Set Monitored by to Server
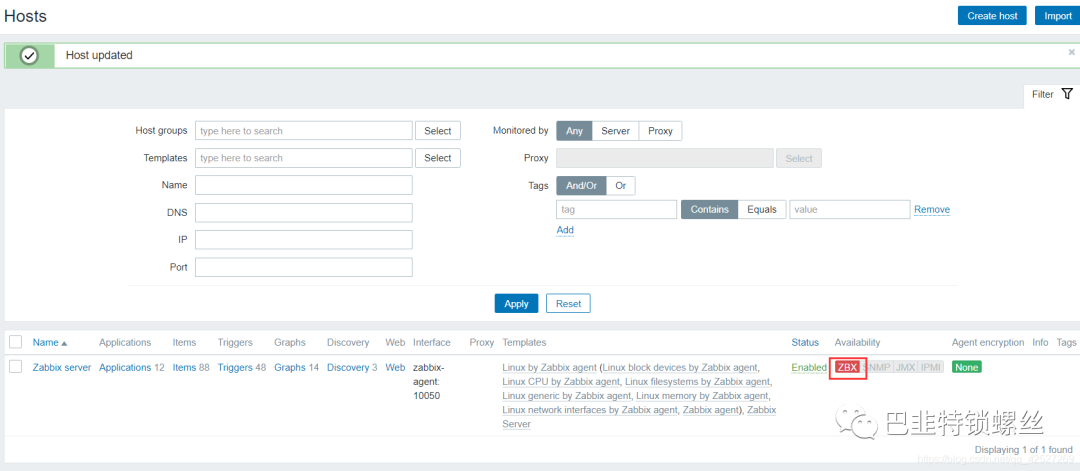This screenshot has width=1080, height=471. (615, 131)
